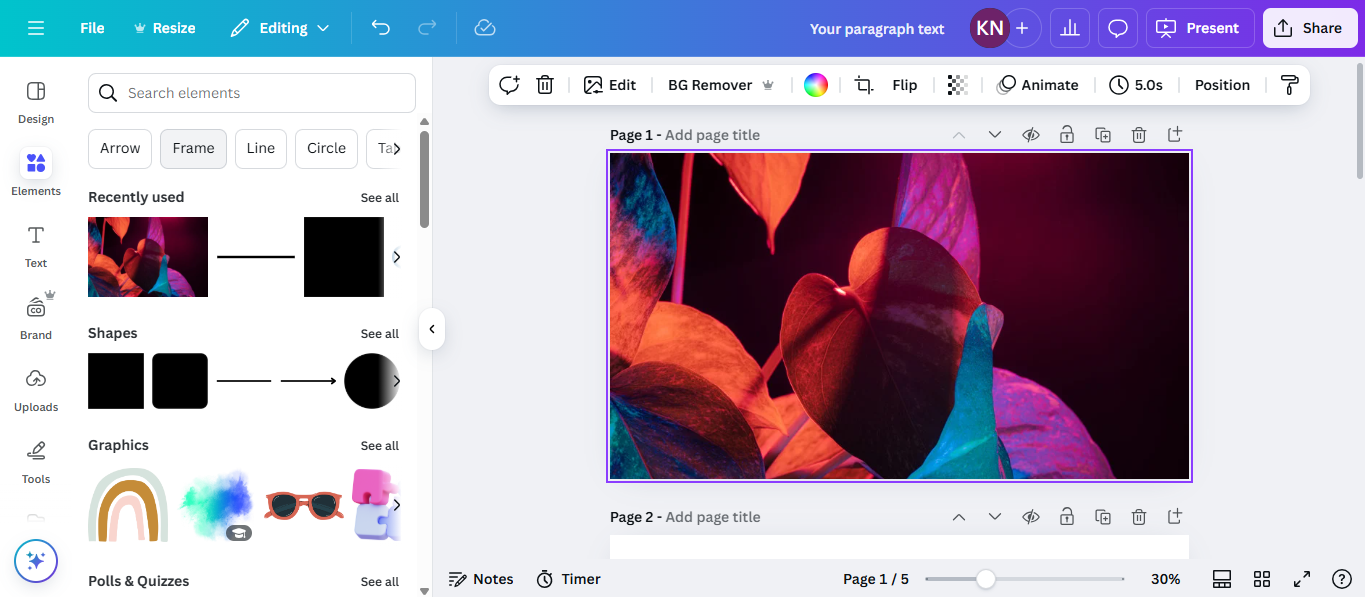Adjust image transparency with the checkerboard icon
1365x597 pixels.
[x=957, y=84]
